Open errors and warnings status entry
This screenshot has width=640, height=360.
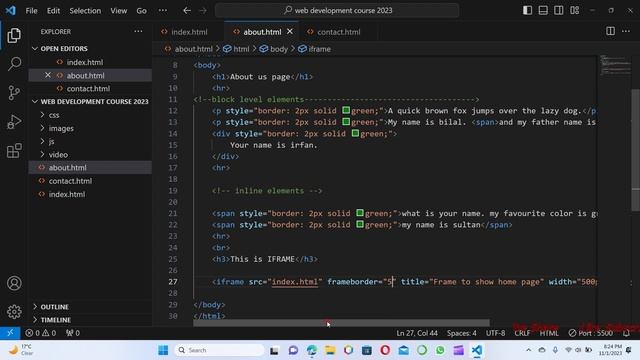click(40, 333)
